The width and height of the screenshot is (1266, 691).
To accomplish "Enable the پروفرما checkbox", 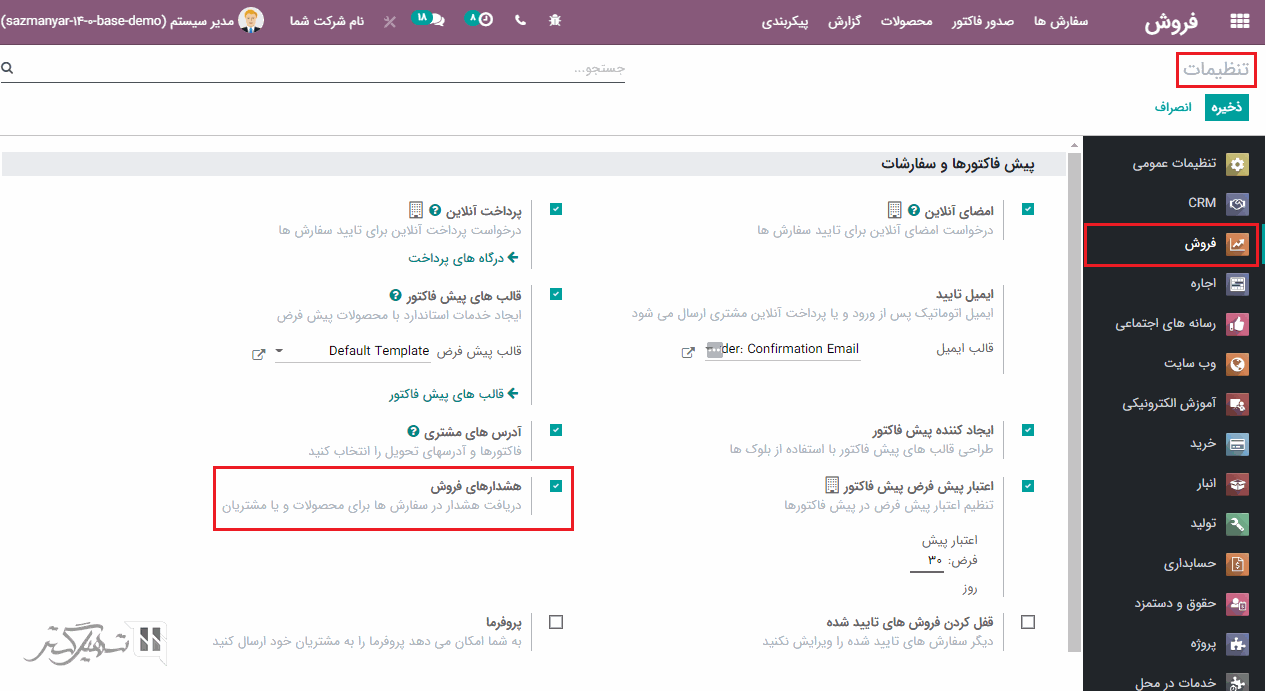I will [556, 622].
